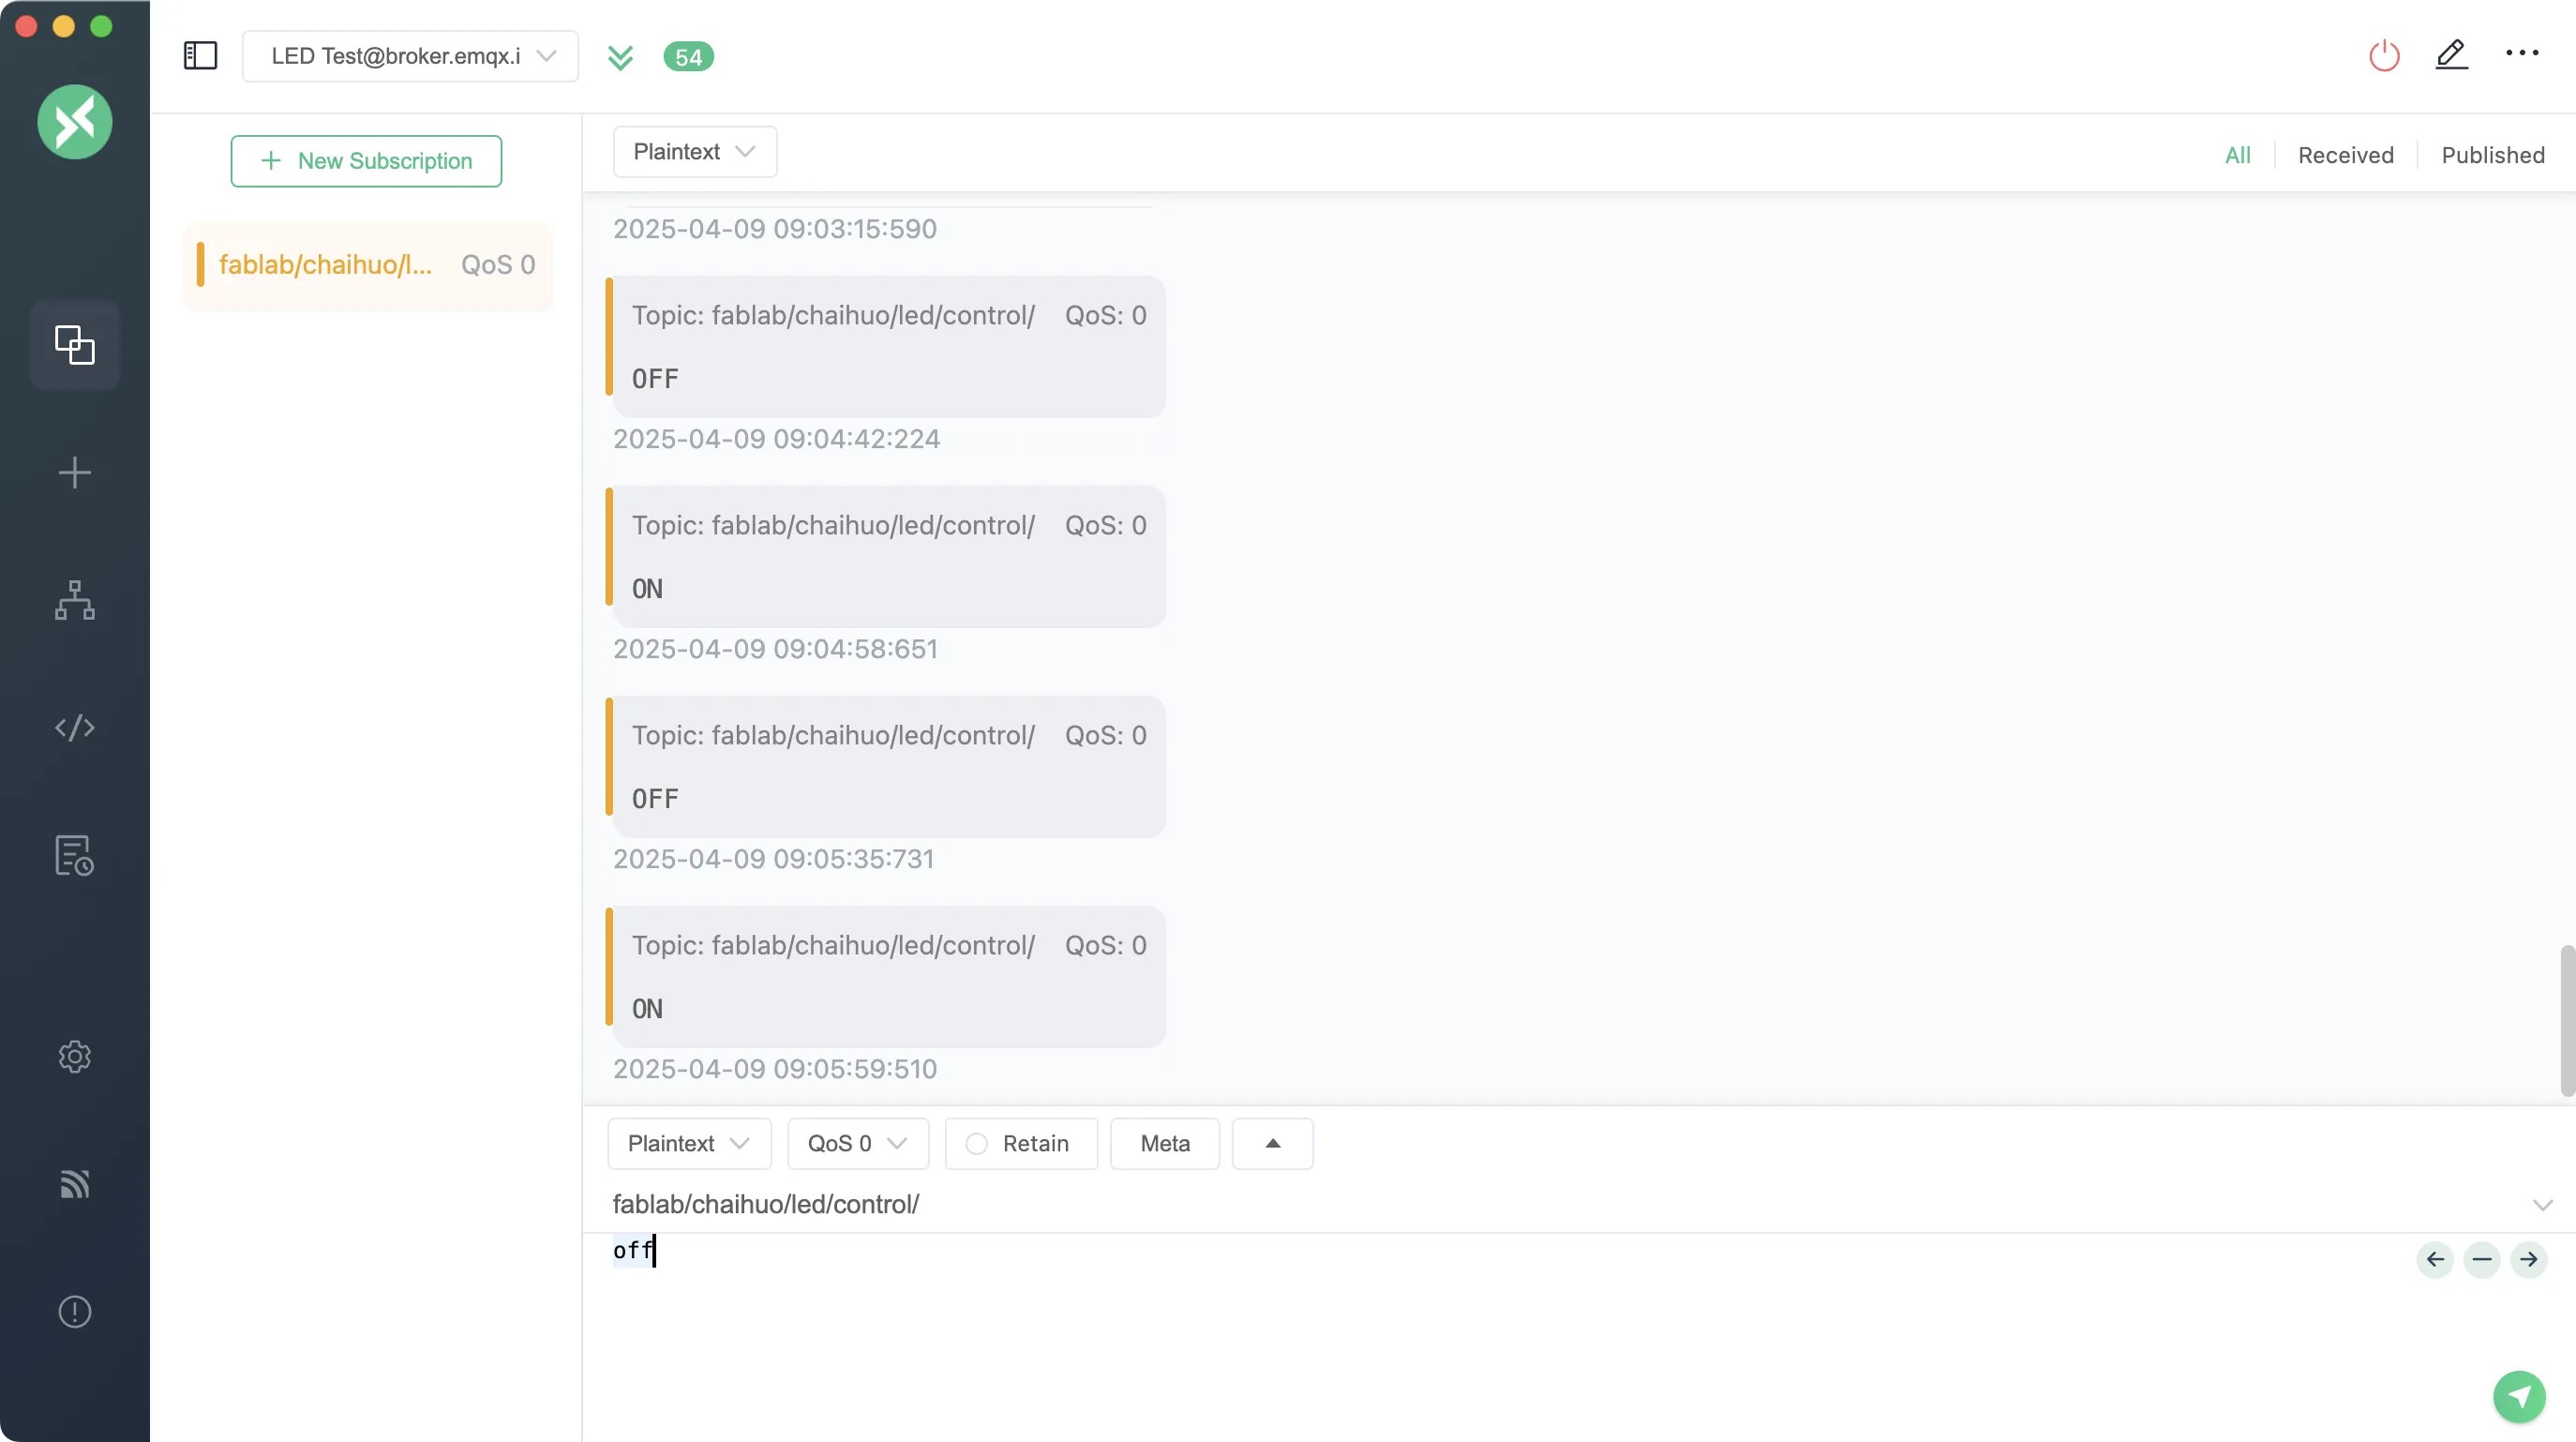Open the edit connection pencil icon
Screen dimensions: 2576x1442
[x=2451, y=55]
